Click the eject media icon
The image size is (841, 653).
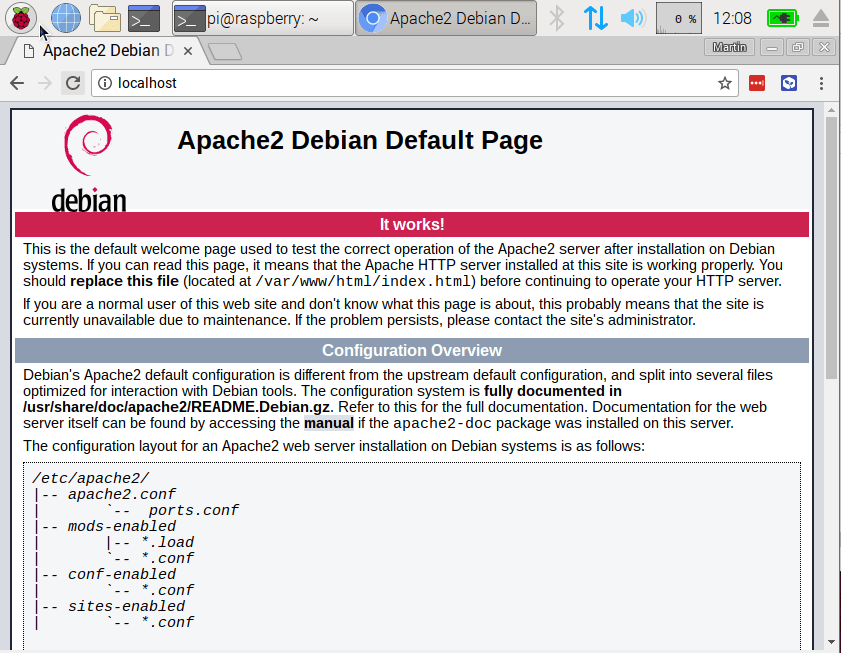(821, 18)
